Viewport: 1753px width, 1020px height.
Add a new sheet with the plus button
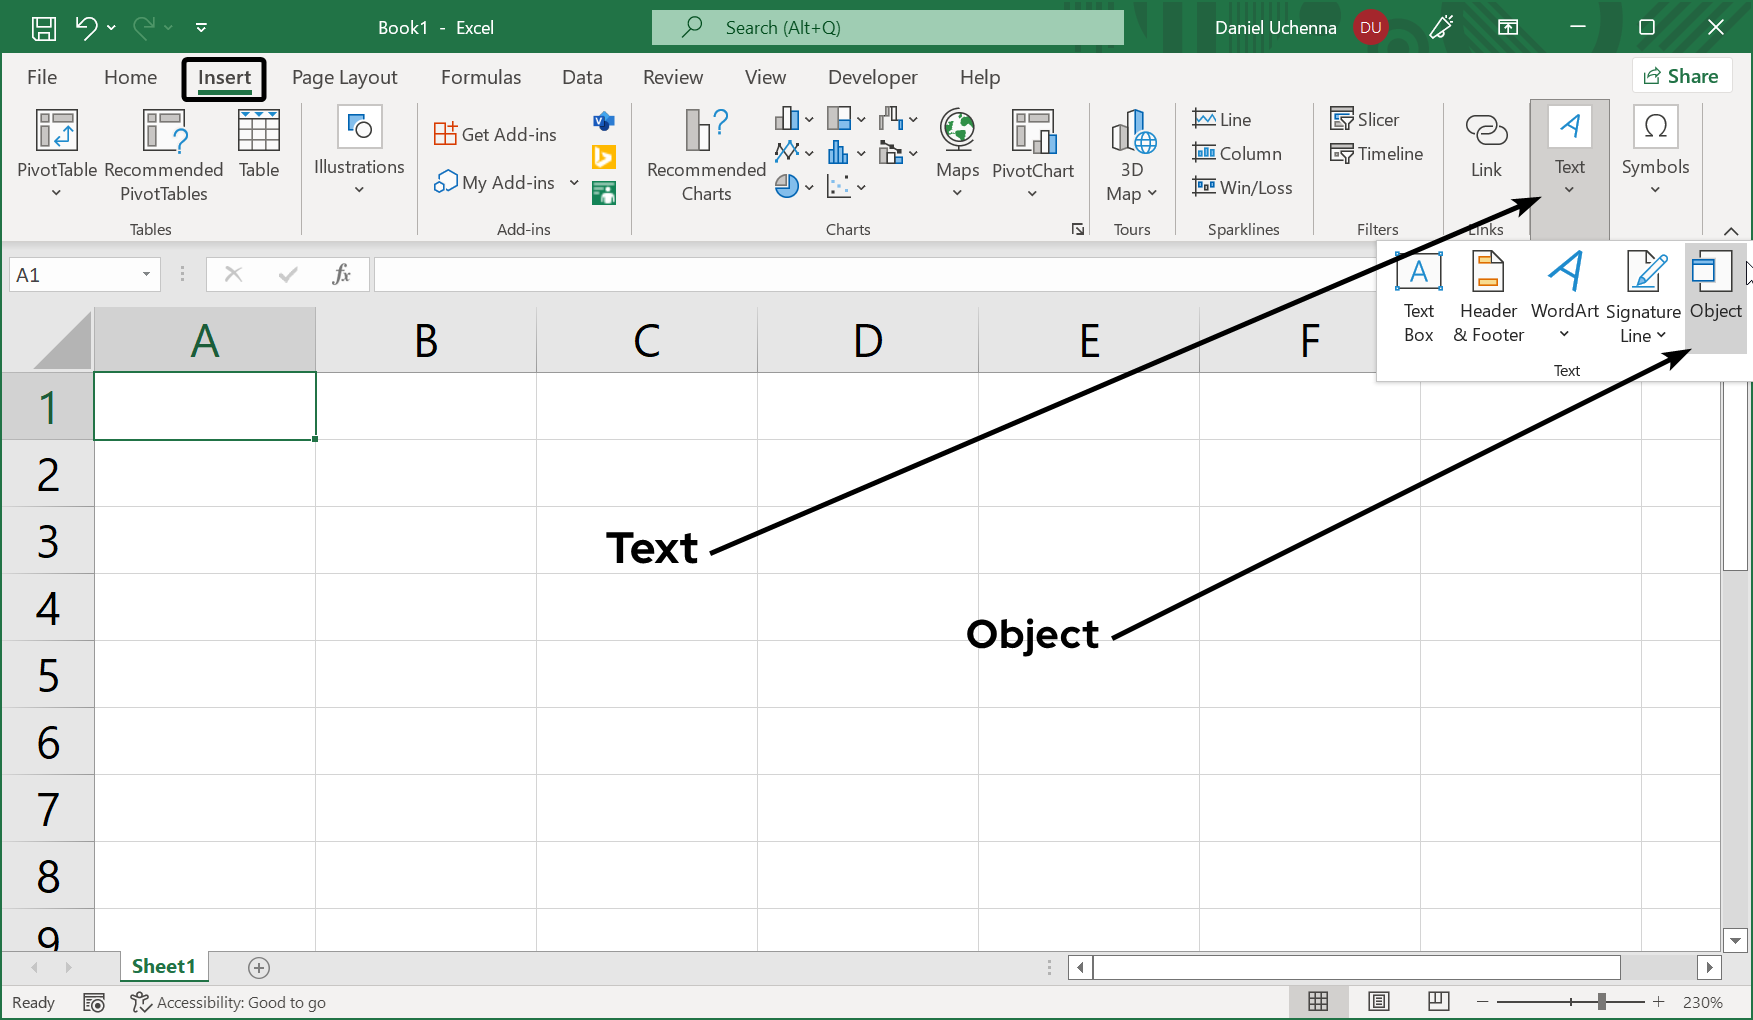[258, 967]
